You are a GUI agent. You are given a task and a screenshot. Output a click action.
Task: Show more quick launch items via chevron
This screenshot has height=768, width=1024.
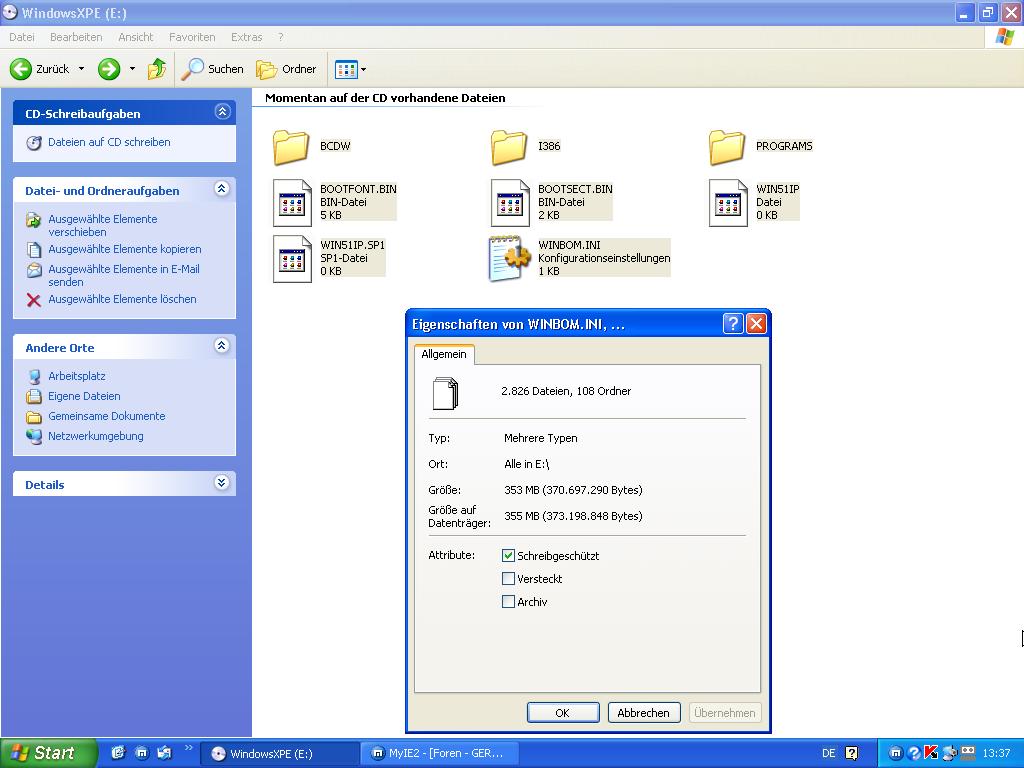tap(189, 748)
